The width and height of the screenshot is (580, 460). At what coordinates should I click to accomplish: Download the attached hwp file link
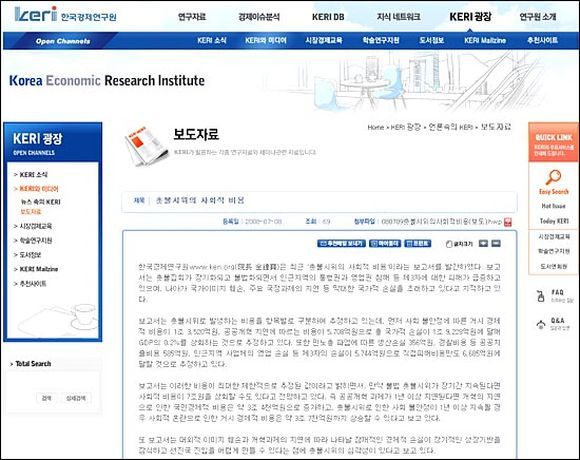[x=441, y=221]
